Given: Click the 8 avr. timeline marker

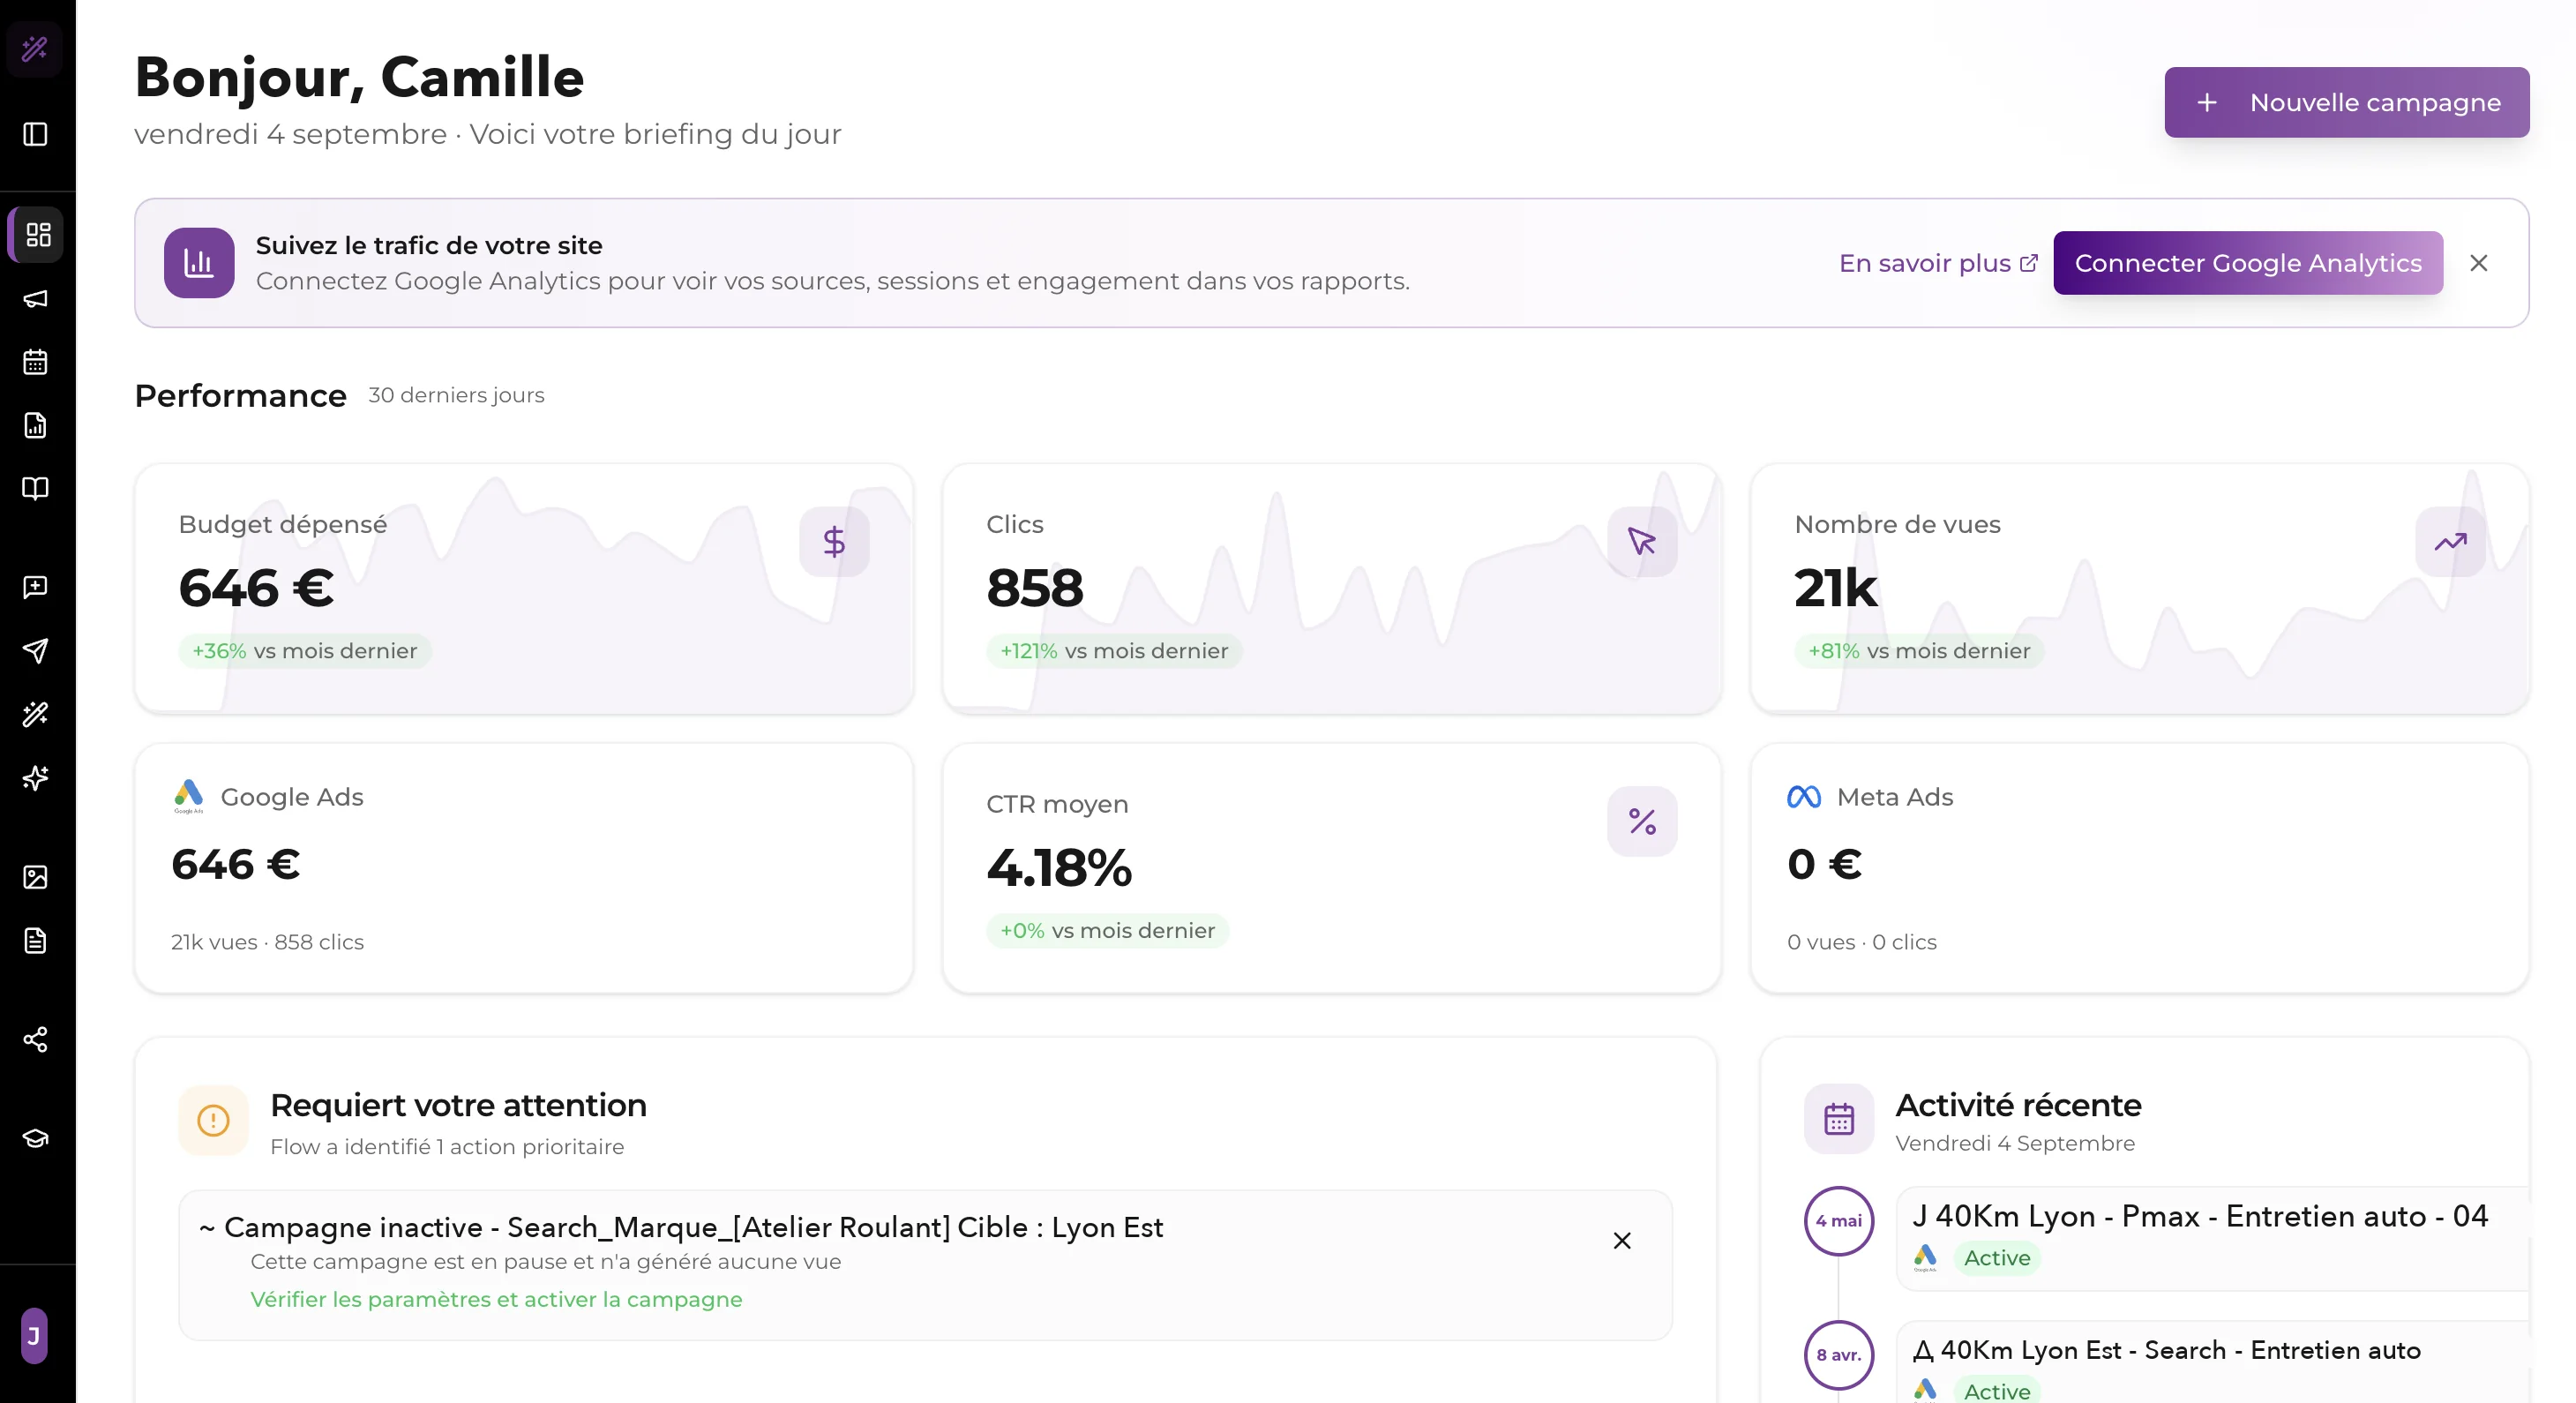Looking at the screenshot, I should [1839, 1355].
